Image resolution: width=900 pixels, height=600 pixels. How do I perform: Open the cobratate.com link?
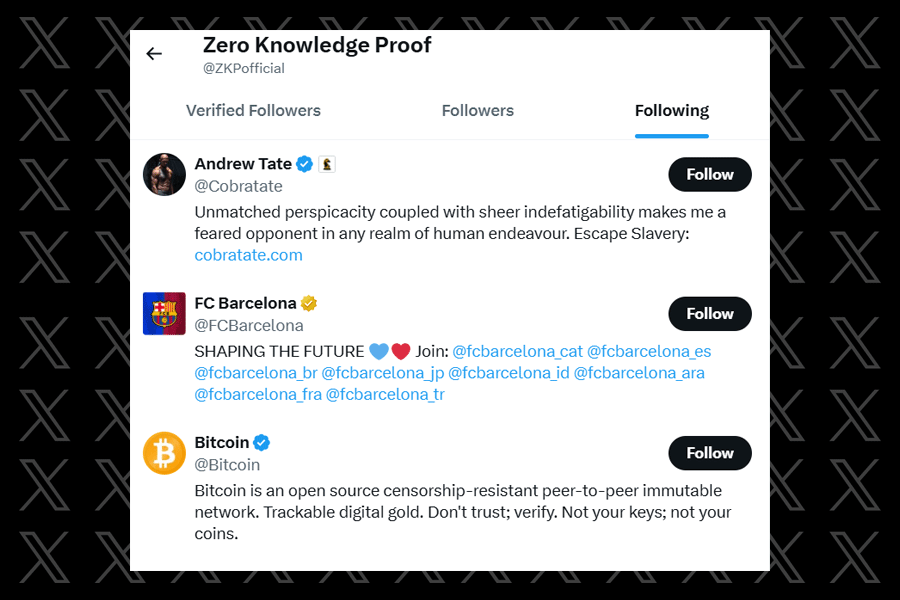[249, 255]
